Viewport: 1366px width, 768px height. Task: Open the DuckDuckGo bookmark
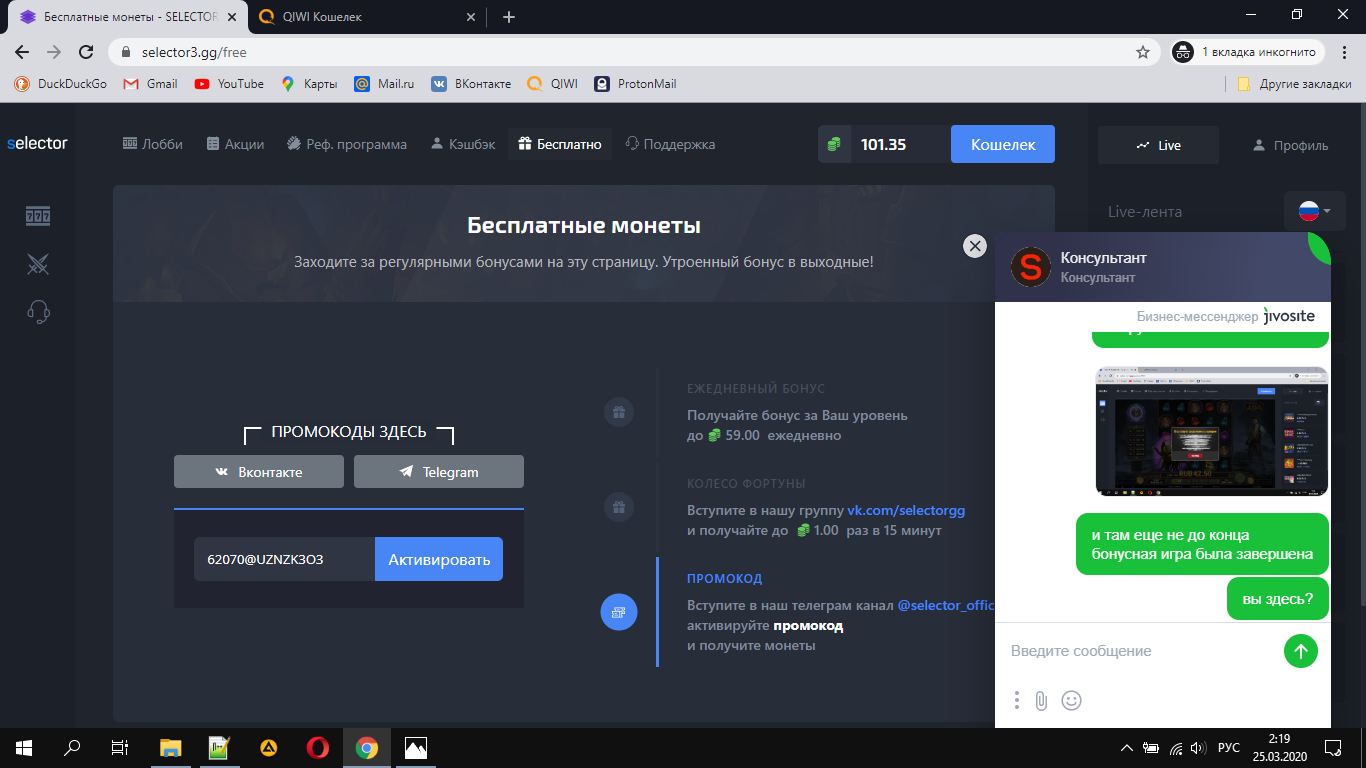pos(61,84)
